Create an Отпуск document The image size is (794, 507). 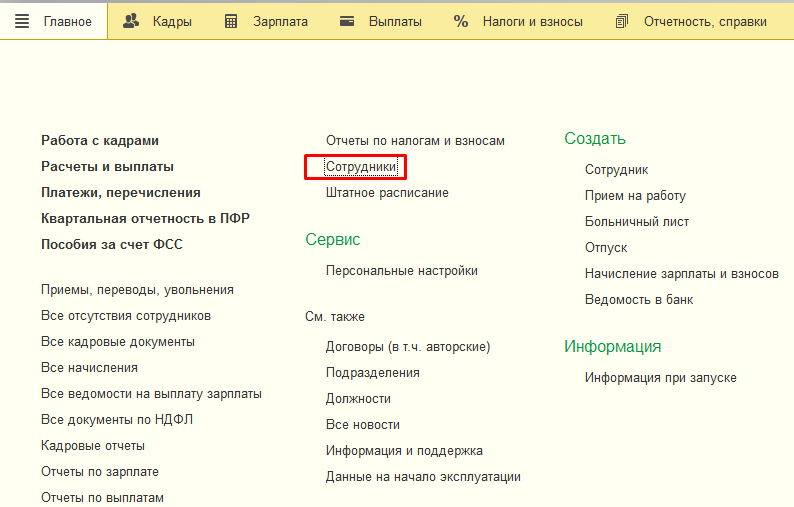click(x=606, y=248)
